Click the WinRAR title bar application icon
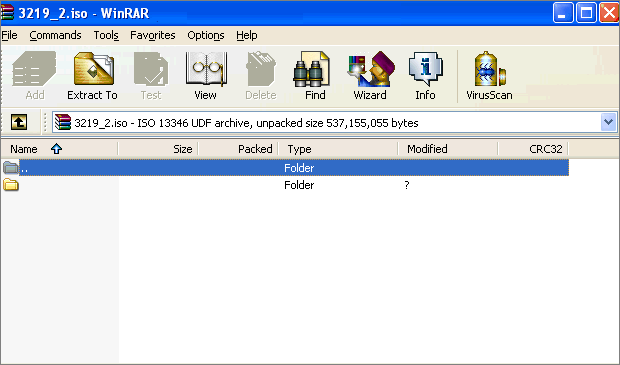This screenshot has width=620, height=365. click(7, 13)
